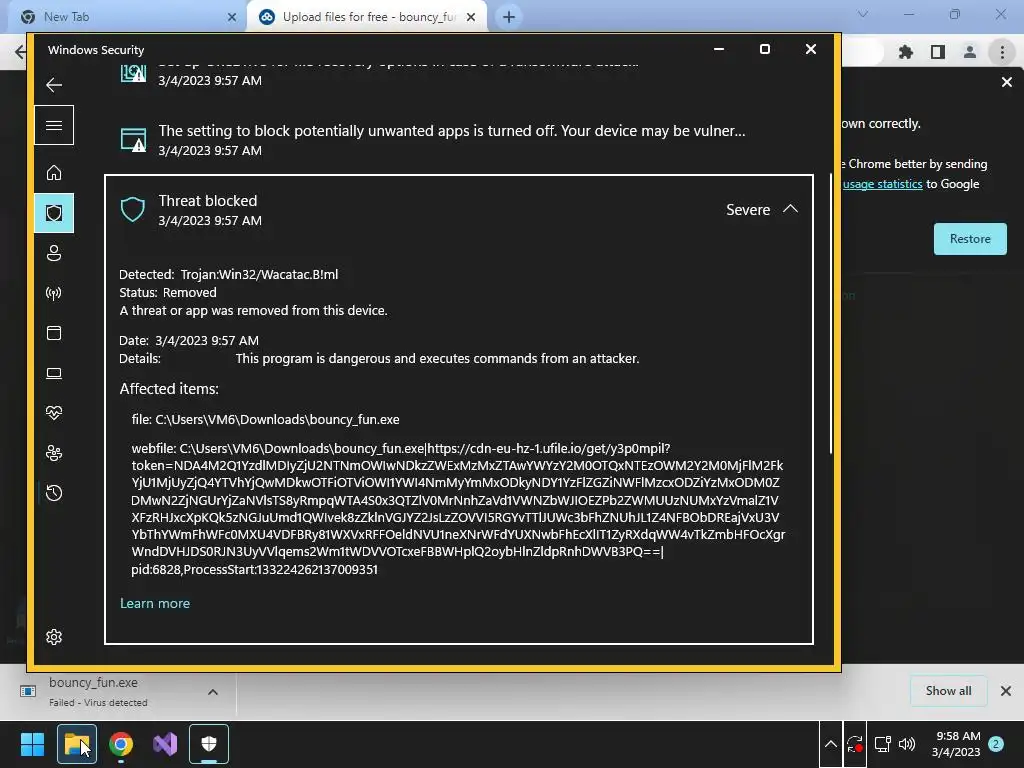Click Windows Security vertical scrollbar
This screenshot has width=1024, height=768.
[x=831, y=313]
